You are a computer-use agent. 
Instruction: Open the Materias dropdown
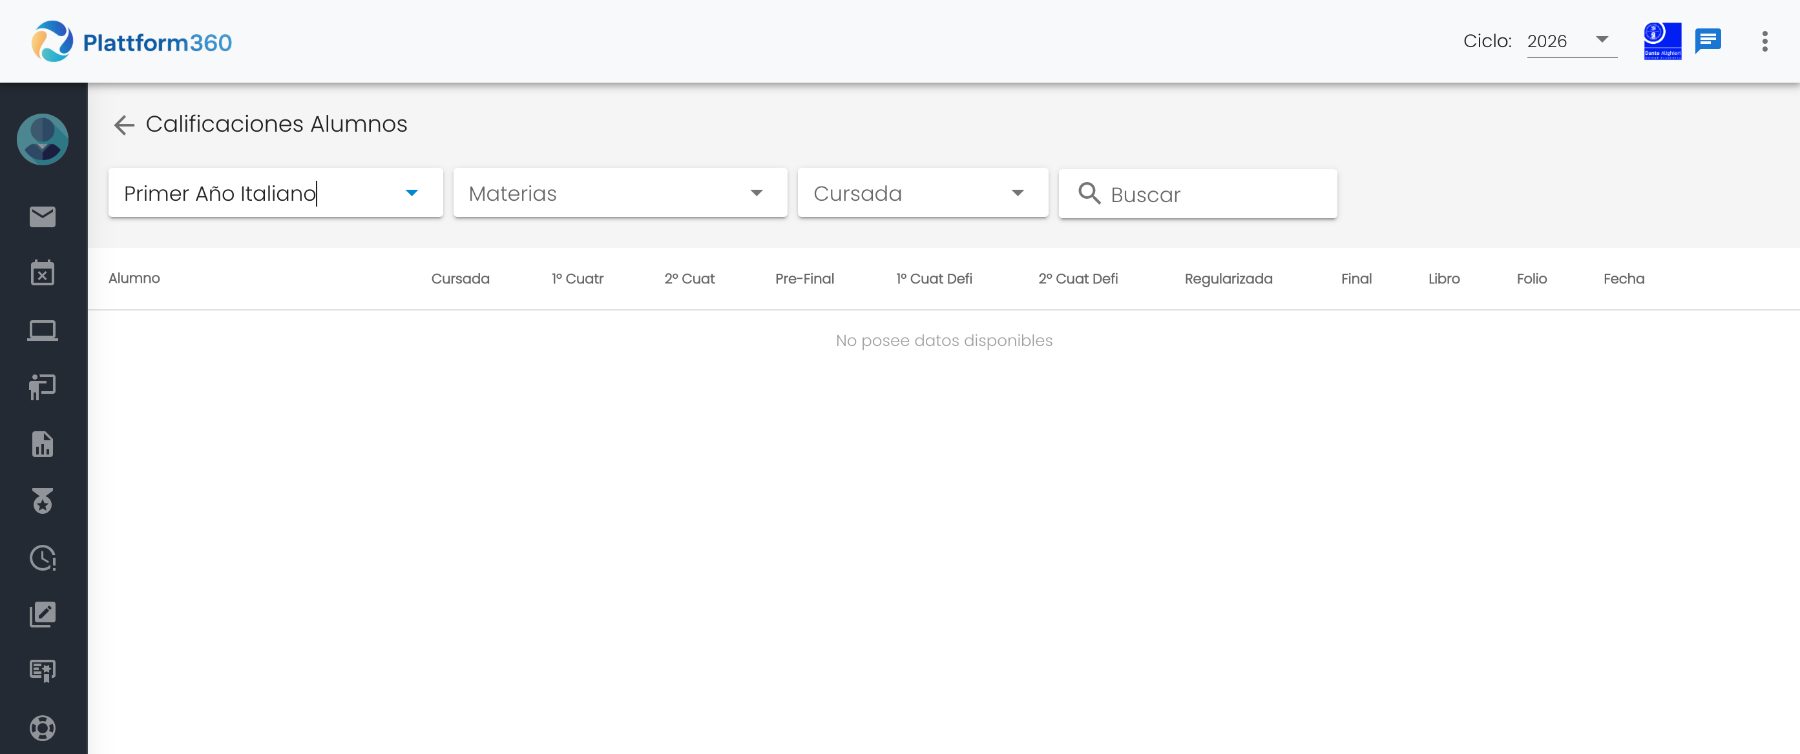coord(620,193)
